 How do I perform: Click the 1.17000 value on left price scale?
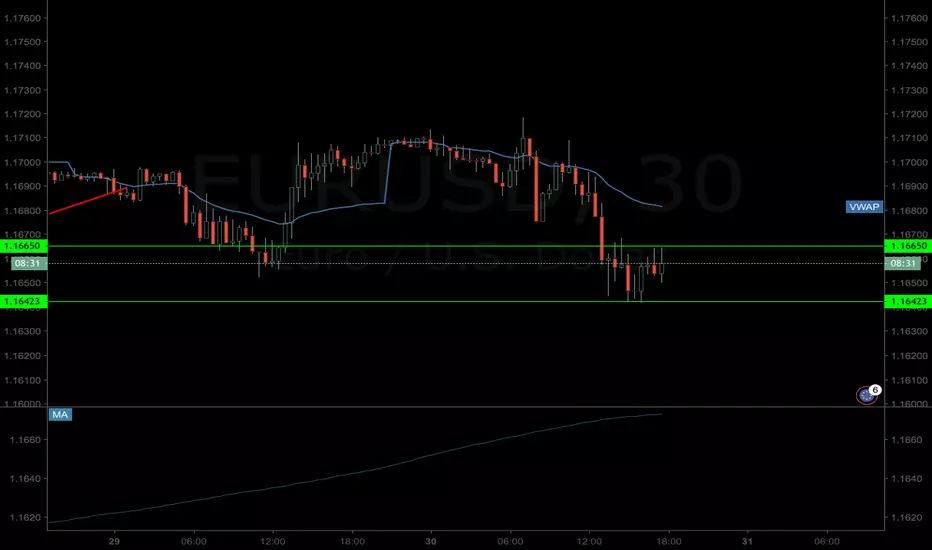[23, 162]
